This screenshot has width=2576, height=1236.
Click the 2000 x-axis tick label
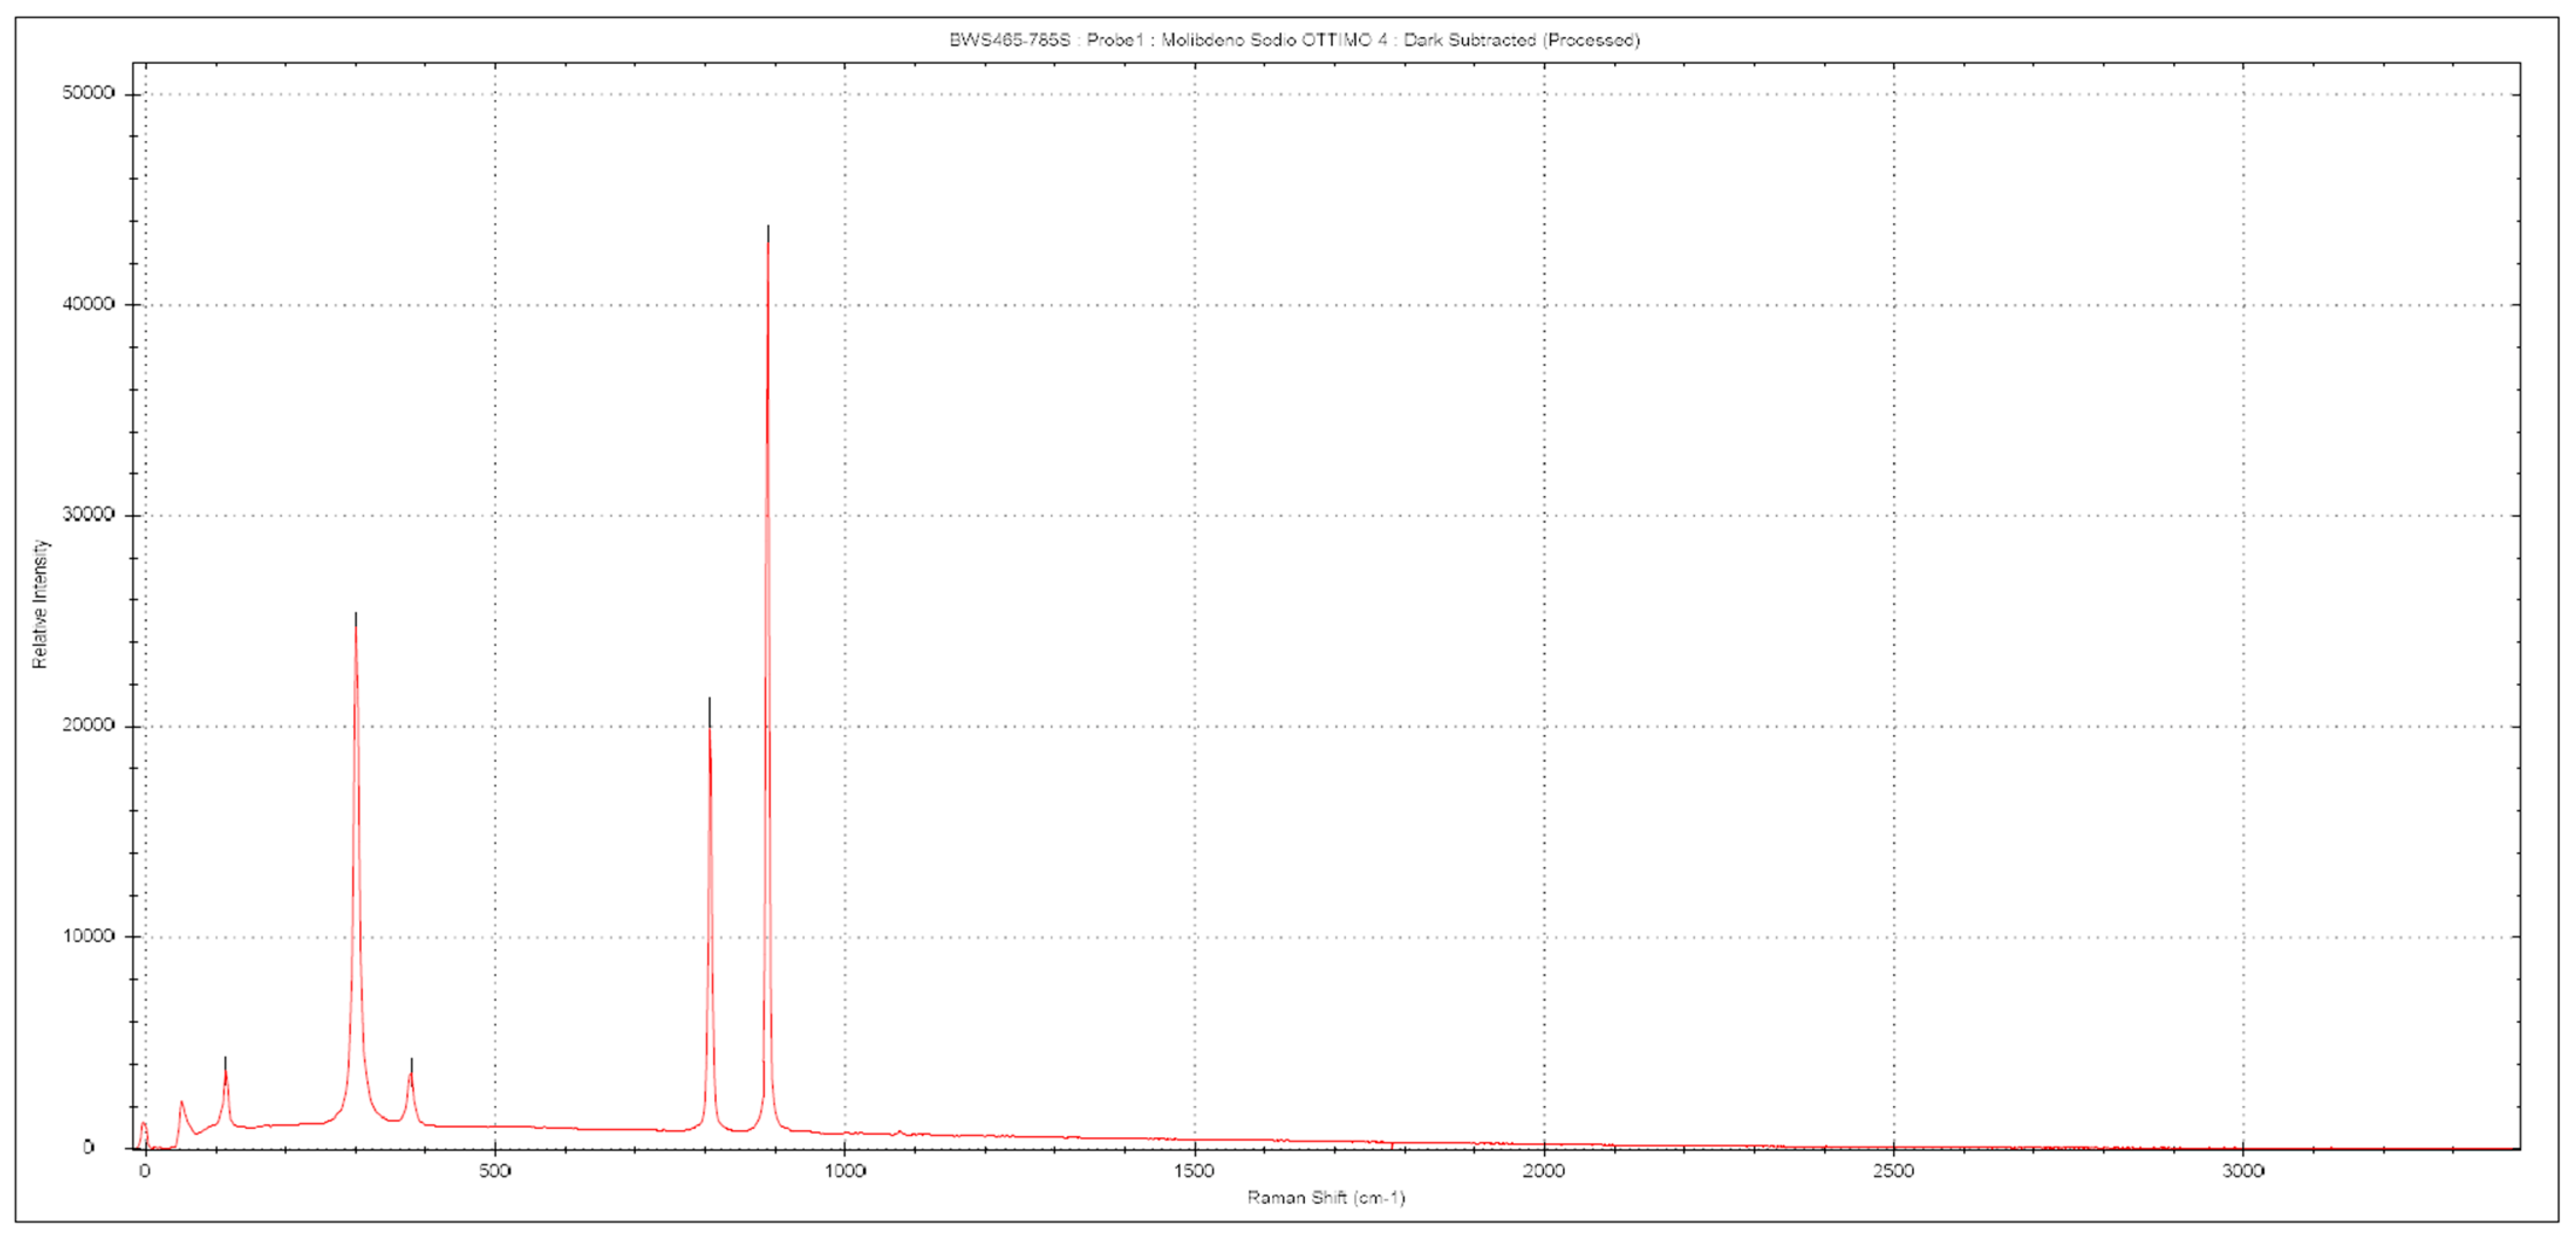pos(1543,1171)
